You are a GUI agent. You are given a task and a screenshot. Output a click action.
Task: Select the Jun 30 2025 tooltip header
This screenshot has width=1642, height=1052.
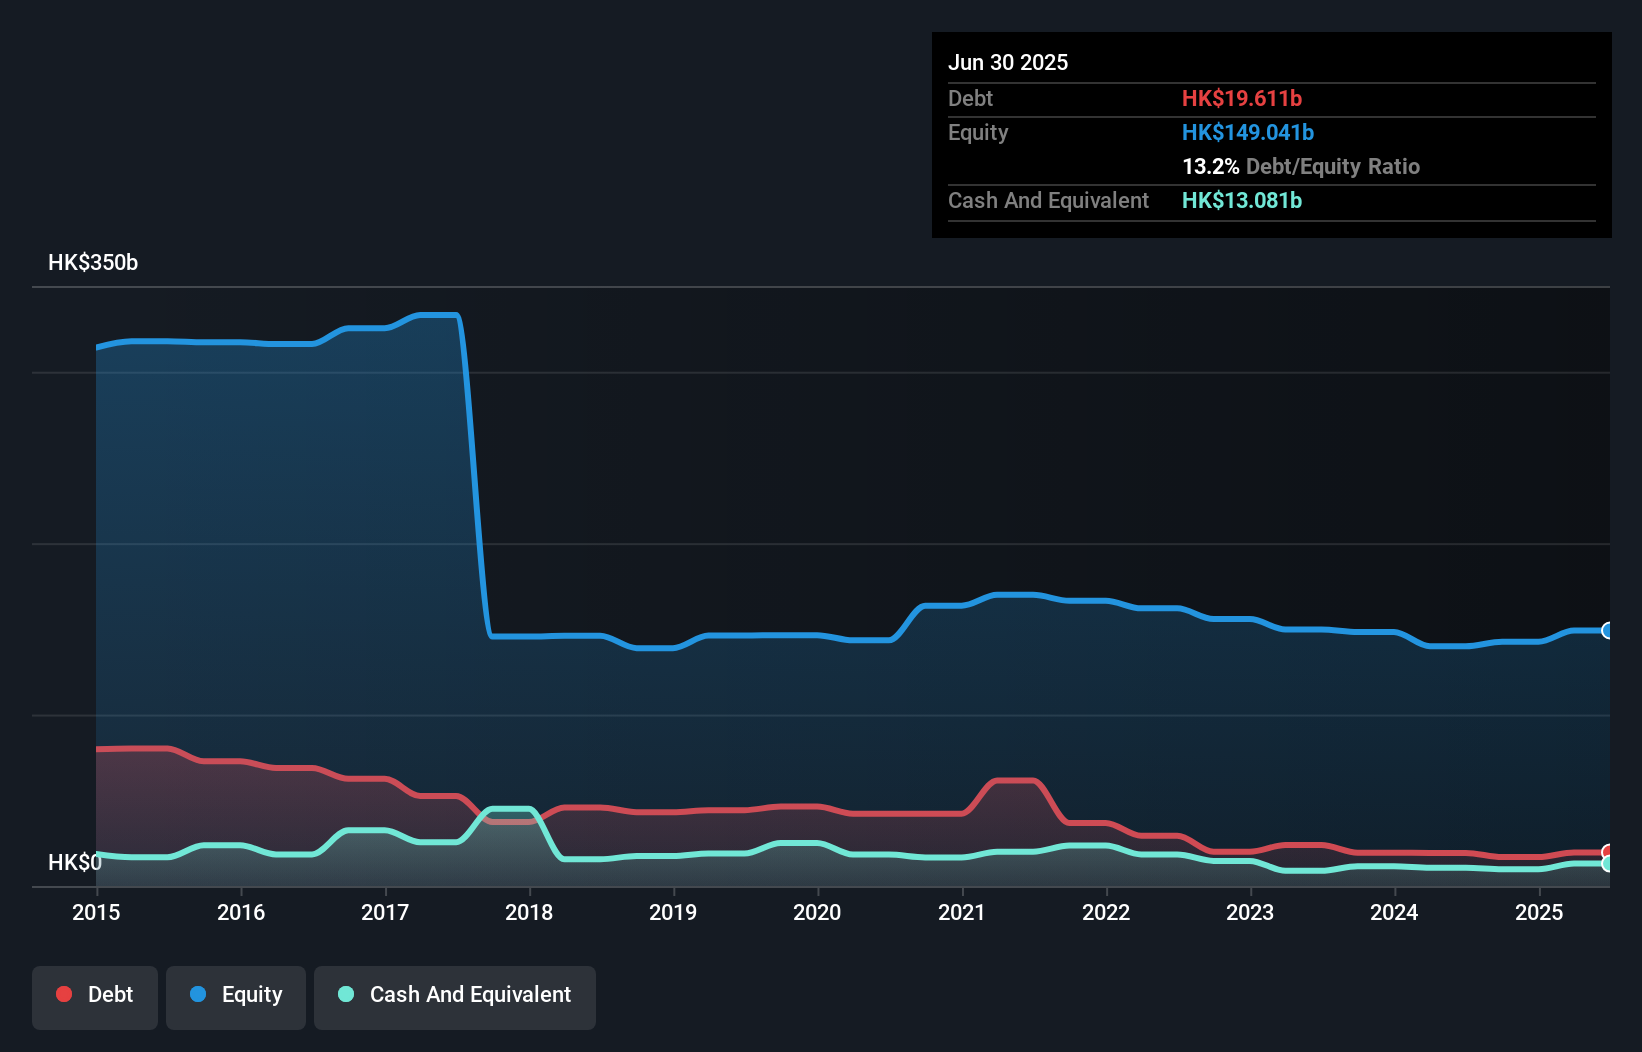coord(1008,62)
